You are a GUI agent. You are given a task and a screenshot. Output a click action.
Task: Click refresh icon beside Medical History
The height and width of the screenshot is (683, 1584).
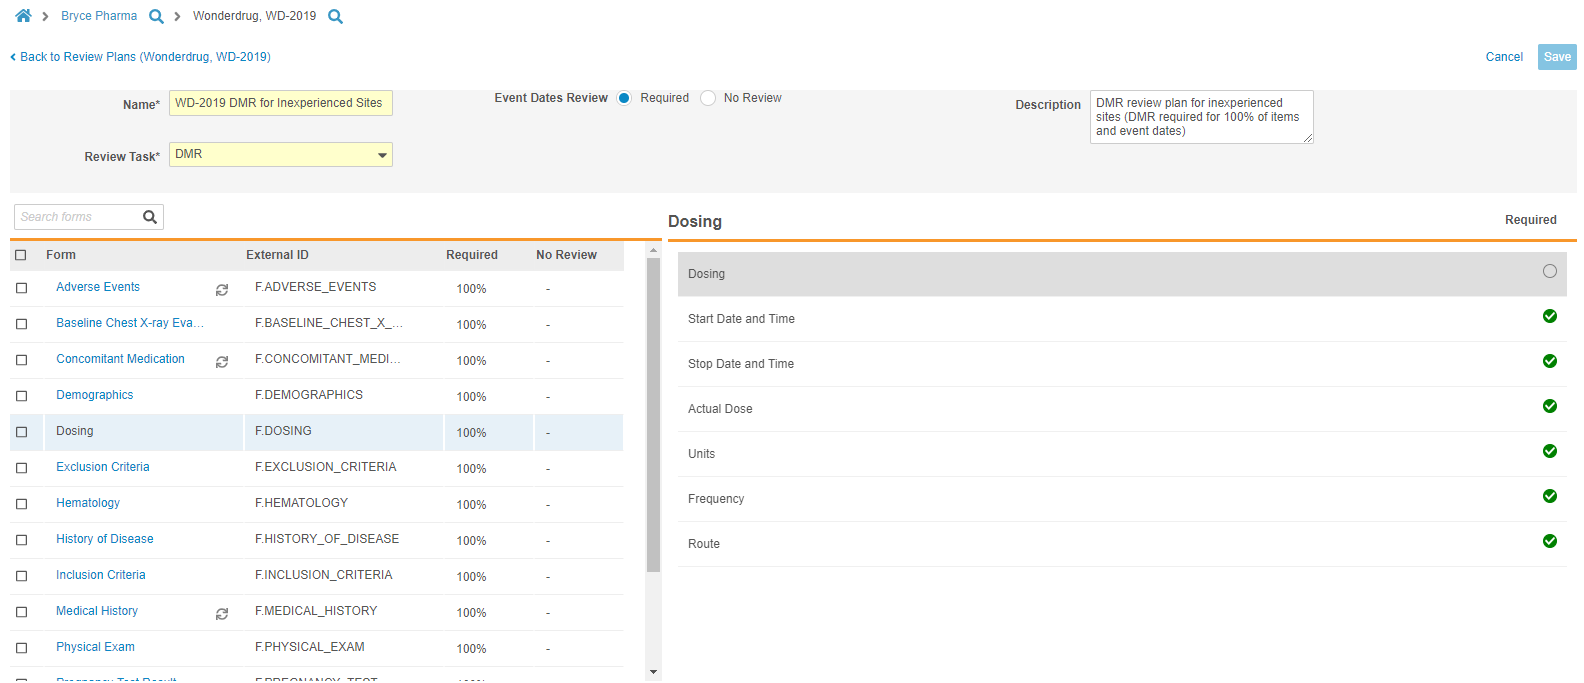pyautogui.click(x=222, y=614)
